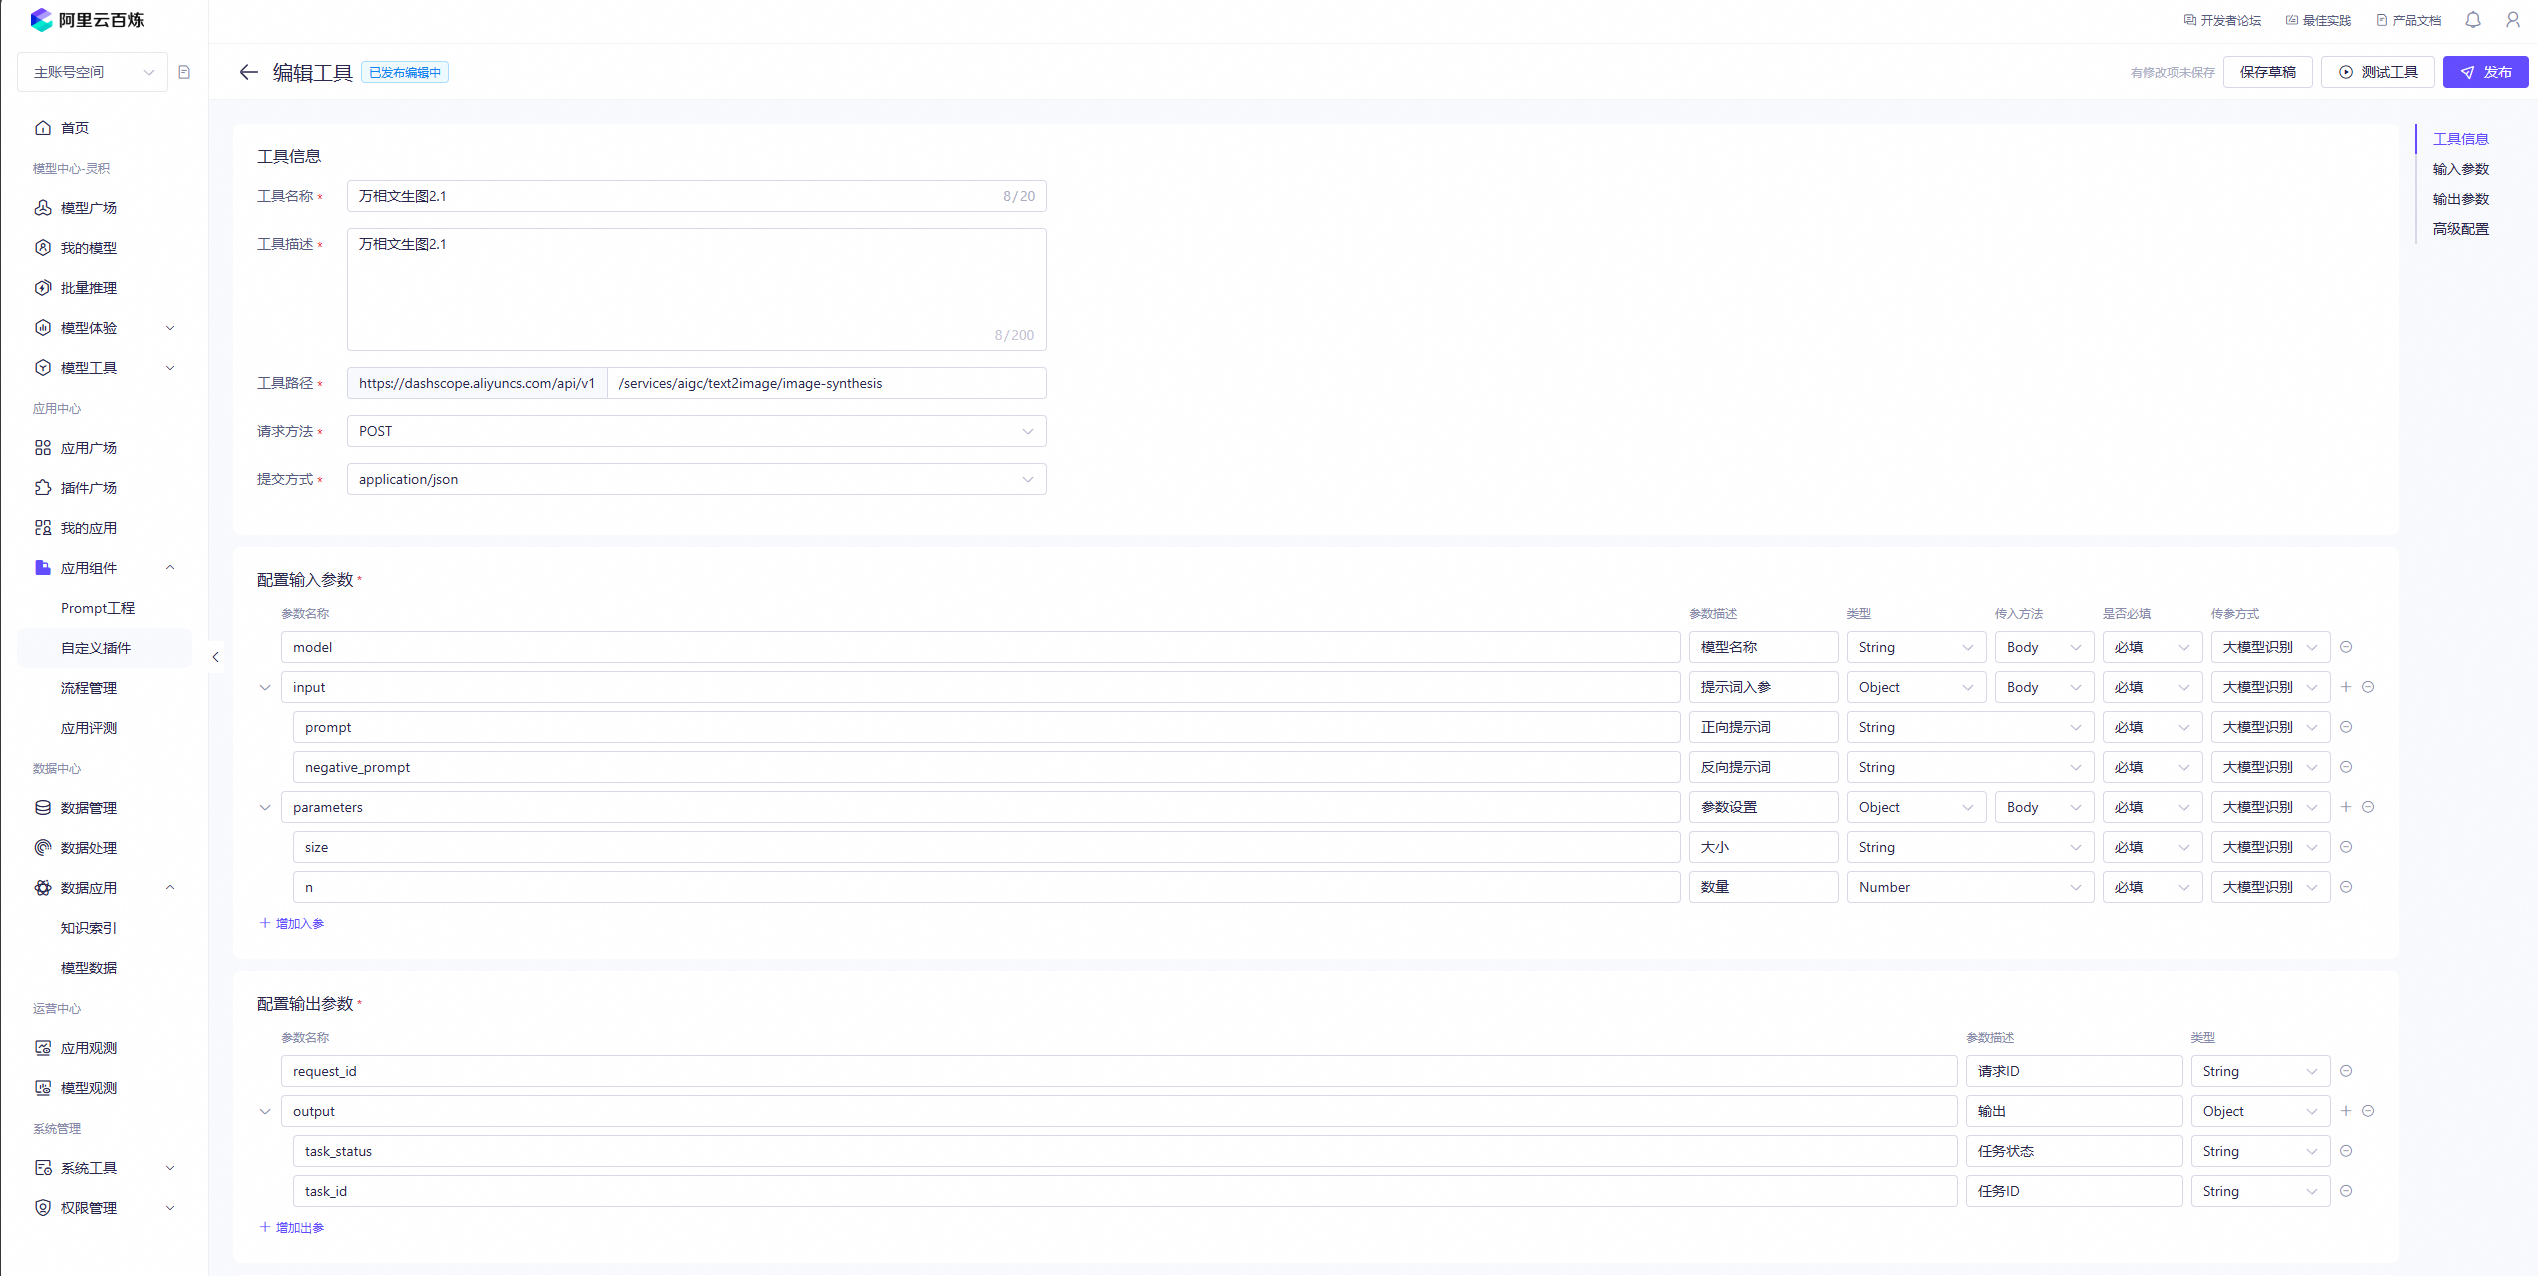
Task: Click the back arrow beside 编辑工具
Action: (248, 72)
